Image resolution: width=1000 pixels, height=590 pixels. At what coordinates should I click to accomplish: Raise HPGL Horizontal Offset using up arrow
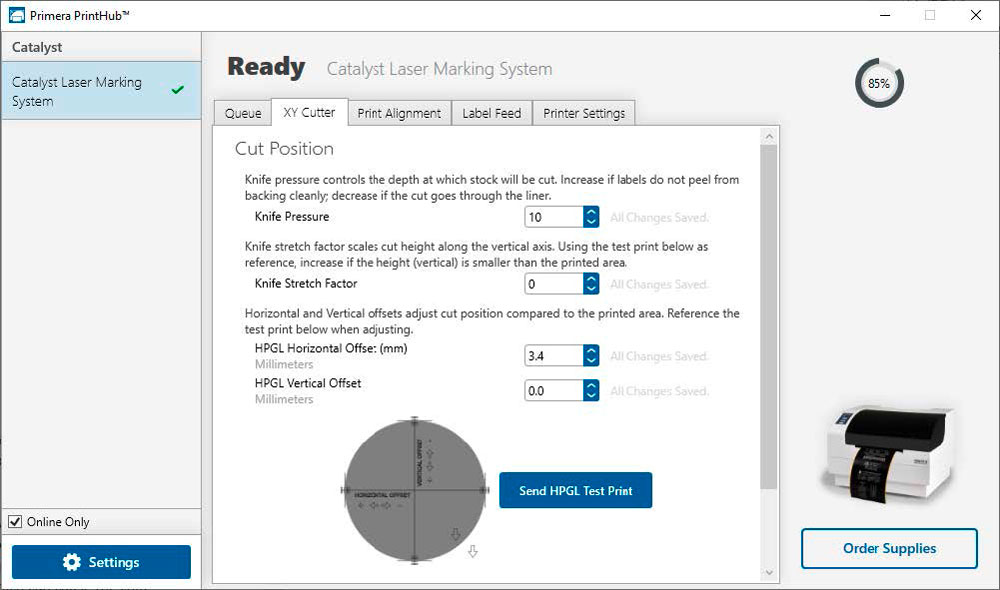[591, 350]
